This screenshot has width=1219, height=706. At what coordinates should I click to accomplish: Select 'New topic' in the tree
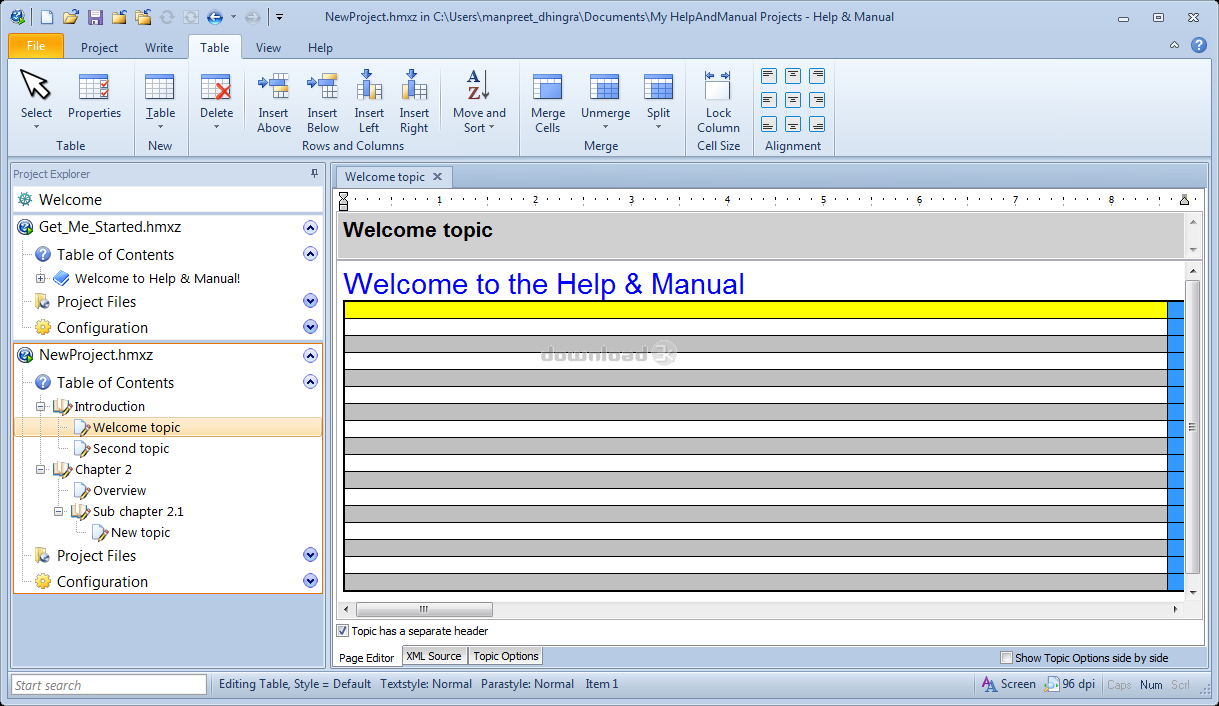[x=141, y=533]
